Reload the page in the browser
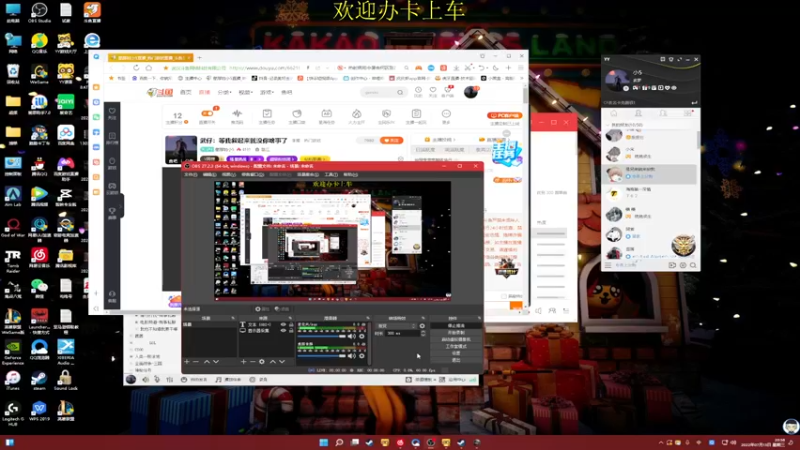 pos(136,68)
